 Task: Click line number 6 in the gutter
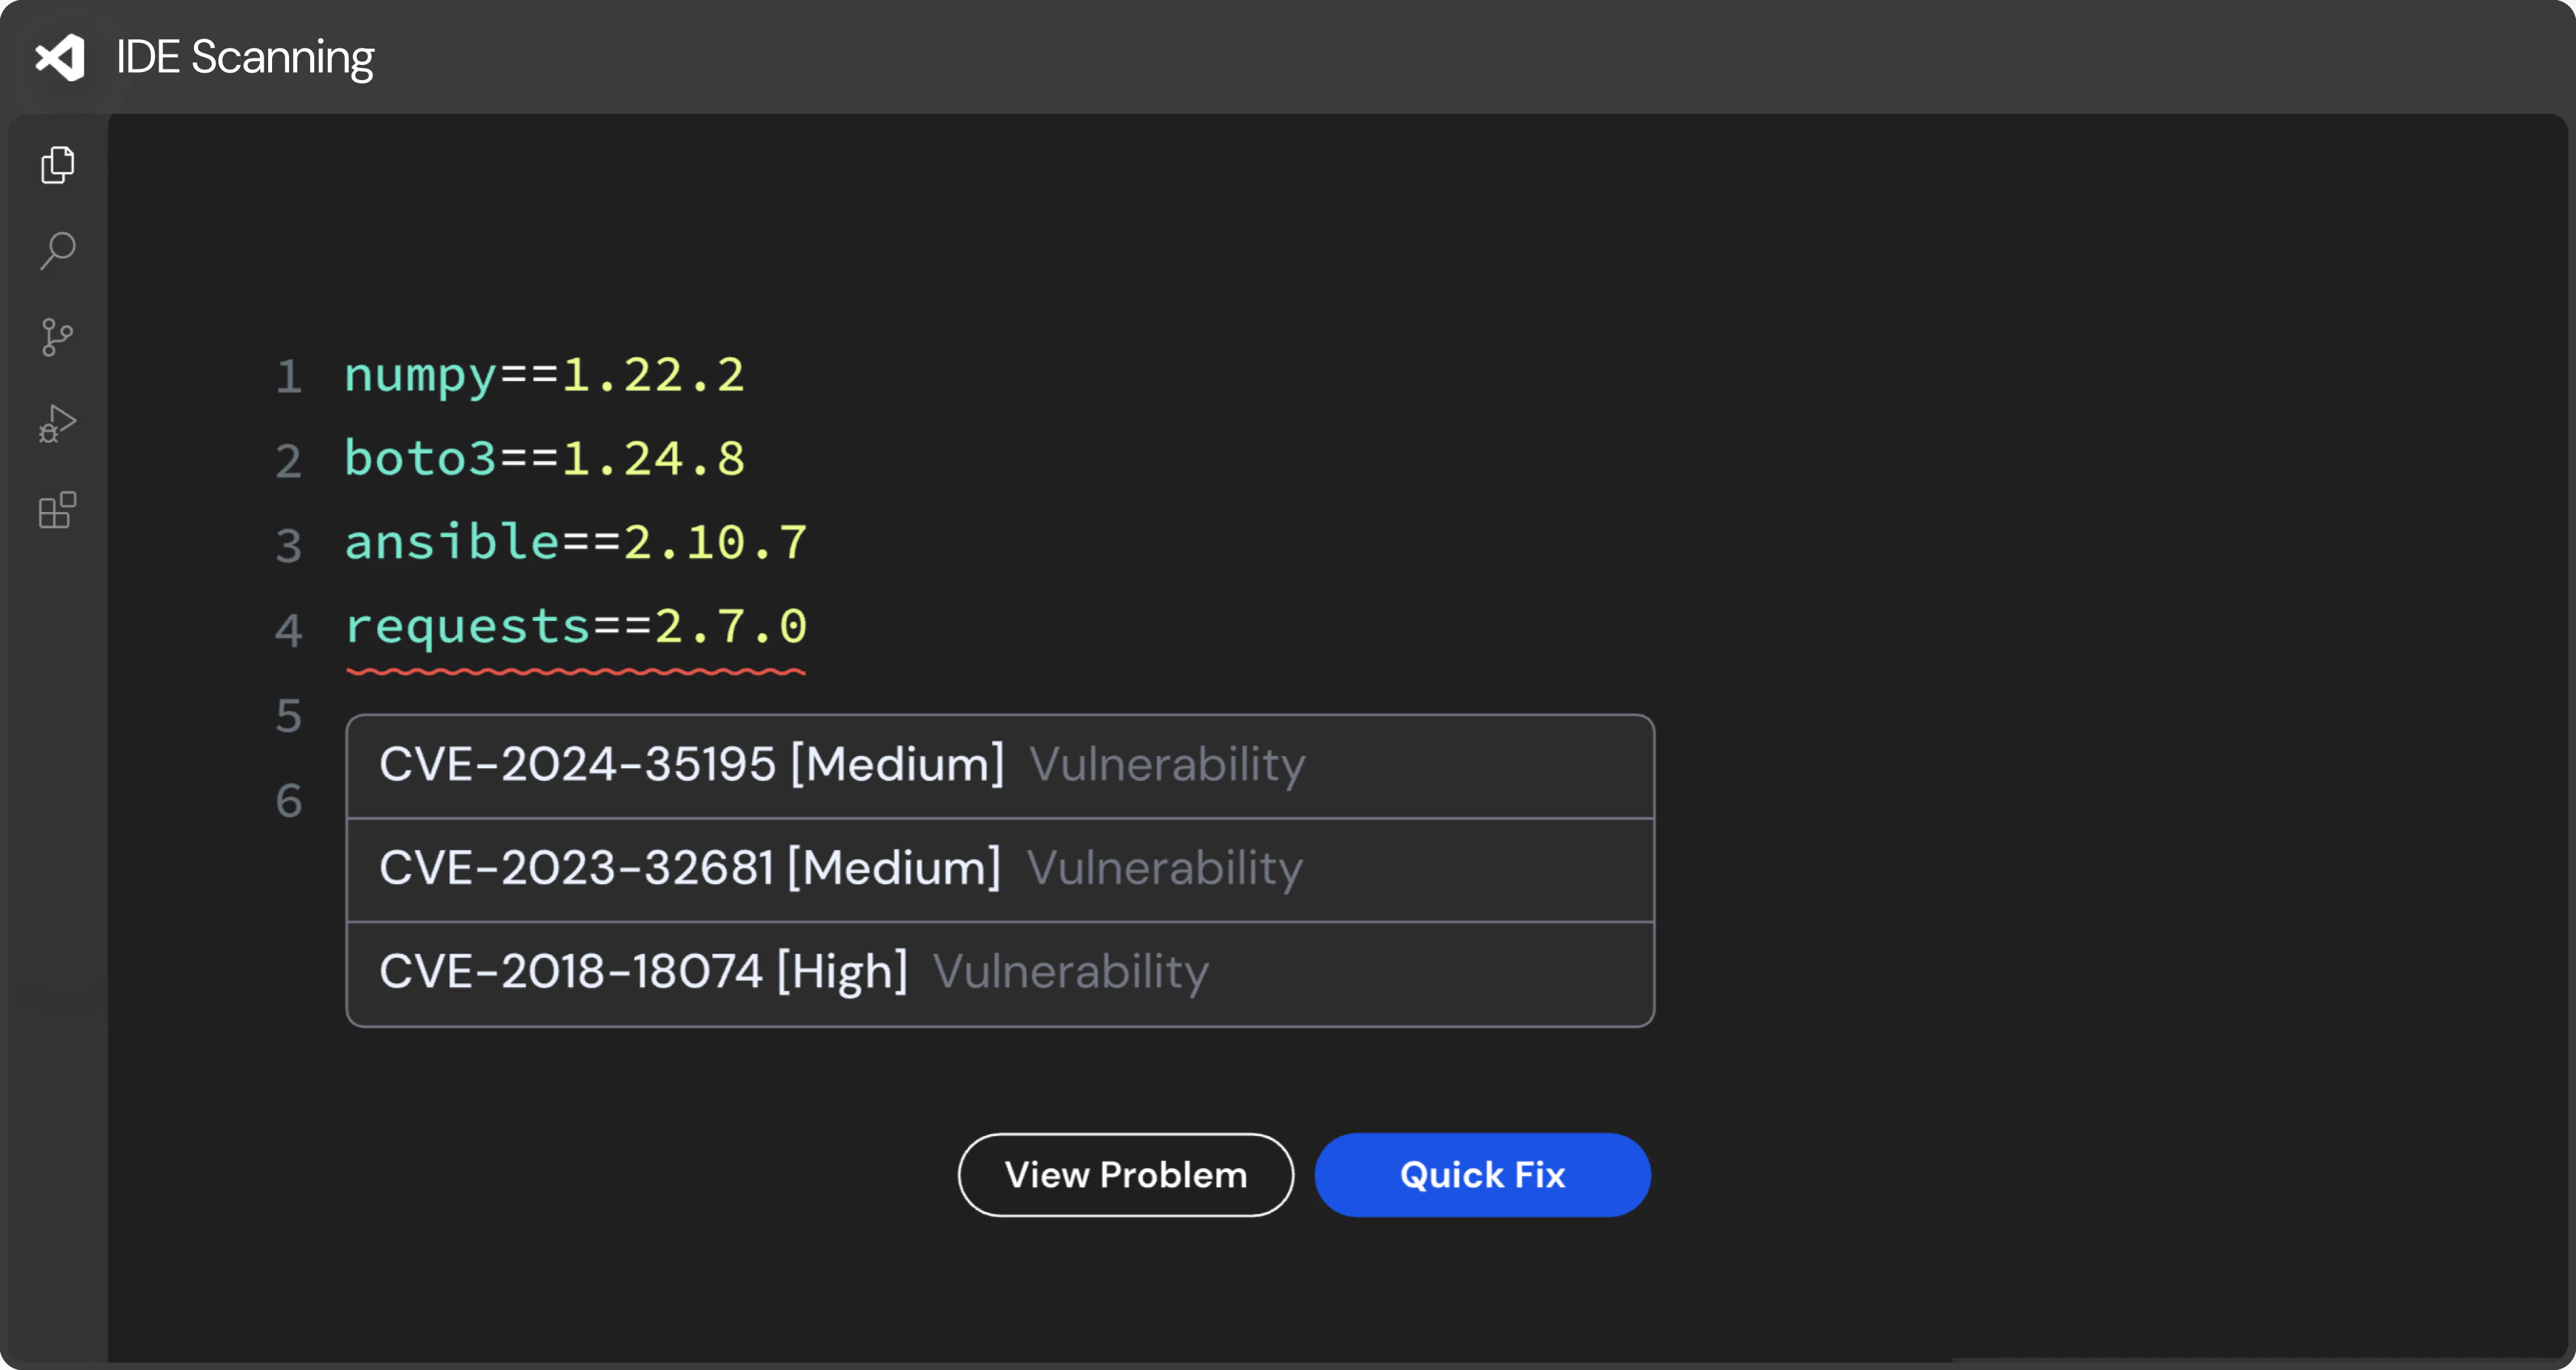pos(289,801)
